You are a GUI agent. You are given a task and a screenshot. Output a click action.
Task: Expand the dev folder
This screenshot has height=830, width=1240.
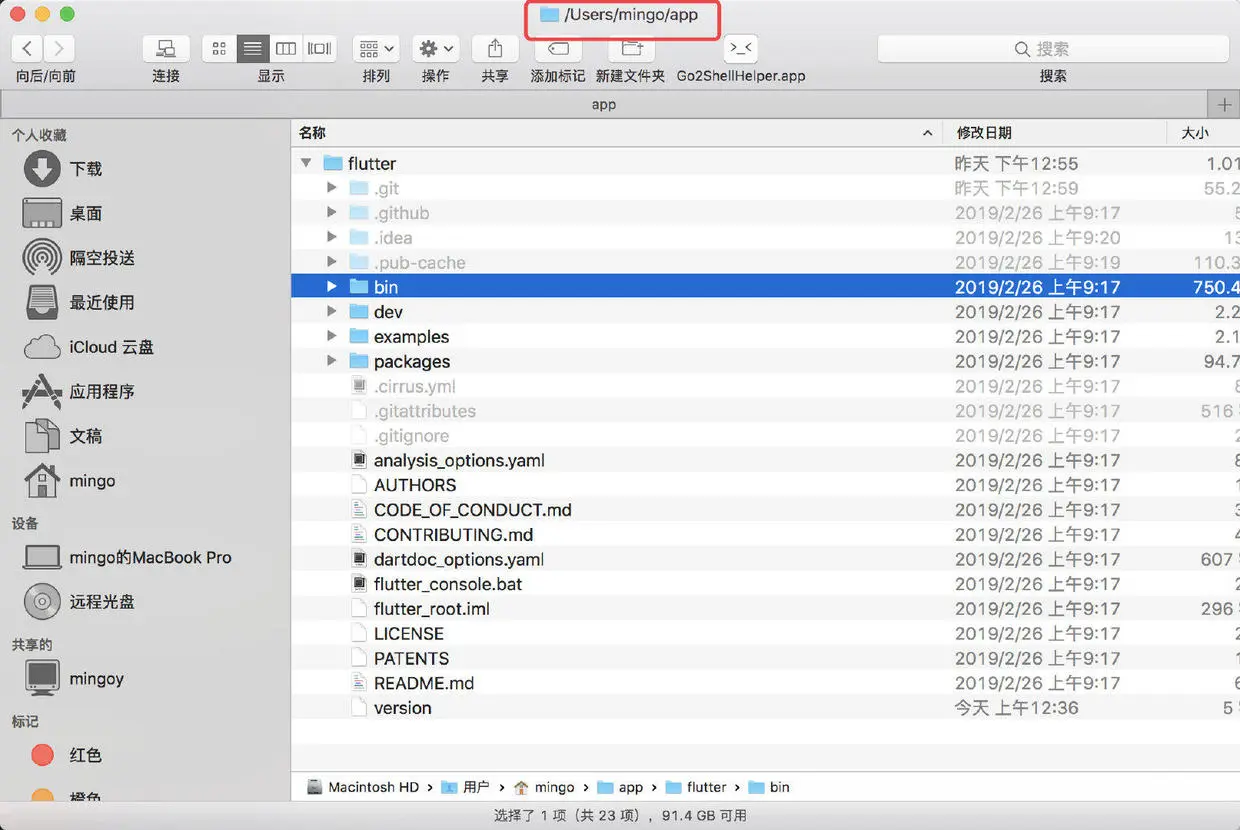(x=332, y=312)
